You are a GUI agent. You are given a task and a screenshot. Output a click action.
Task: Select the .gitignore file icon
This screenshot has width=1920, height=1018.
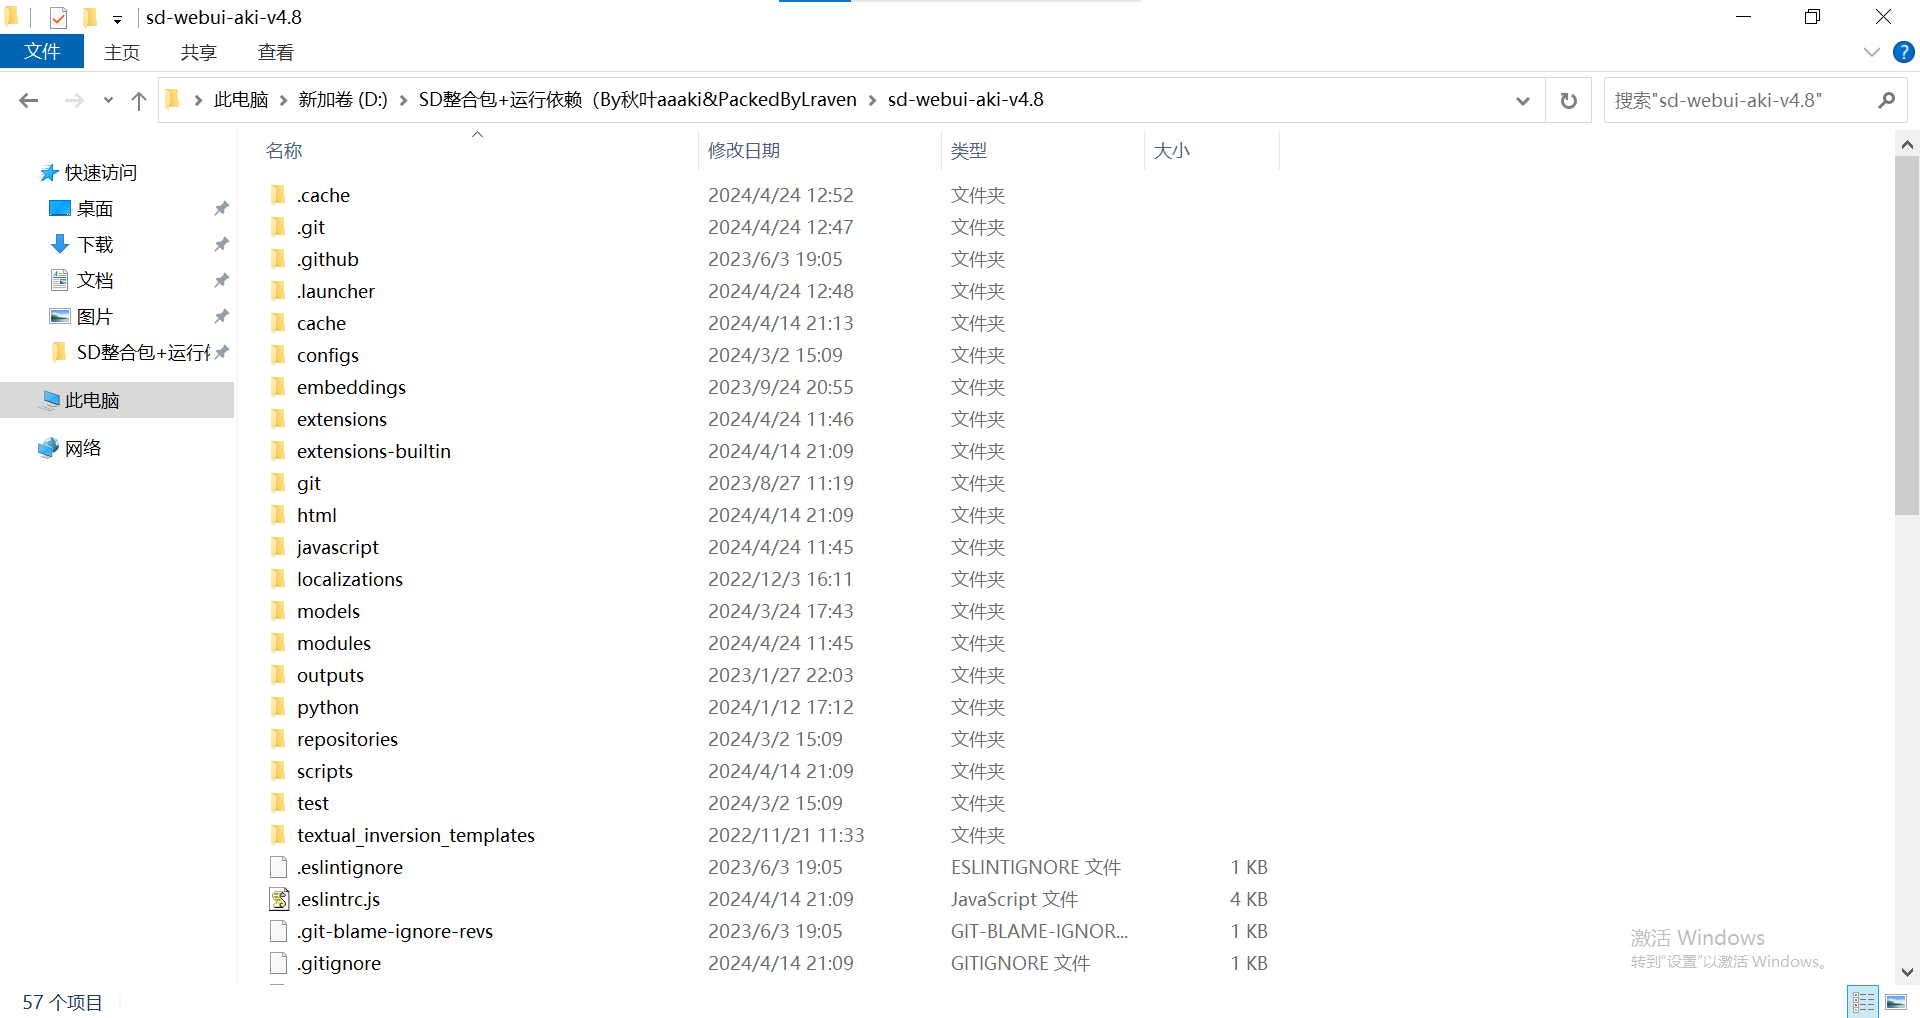click(x=279, y=963)
